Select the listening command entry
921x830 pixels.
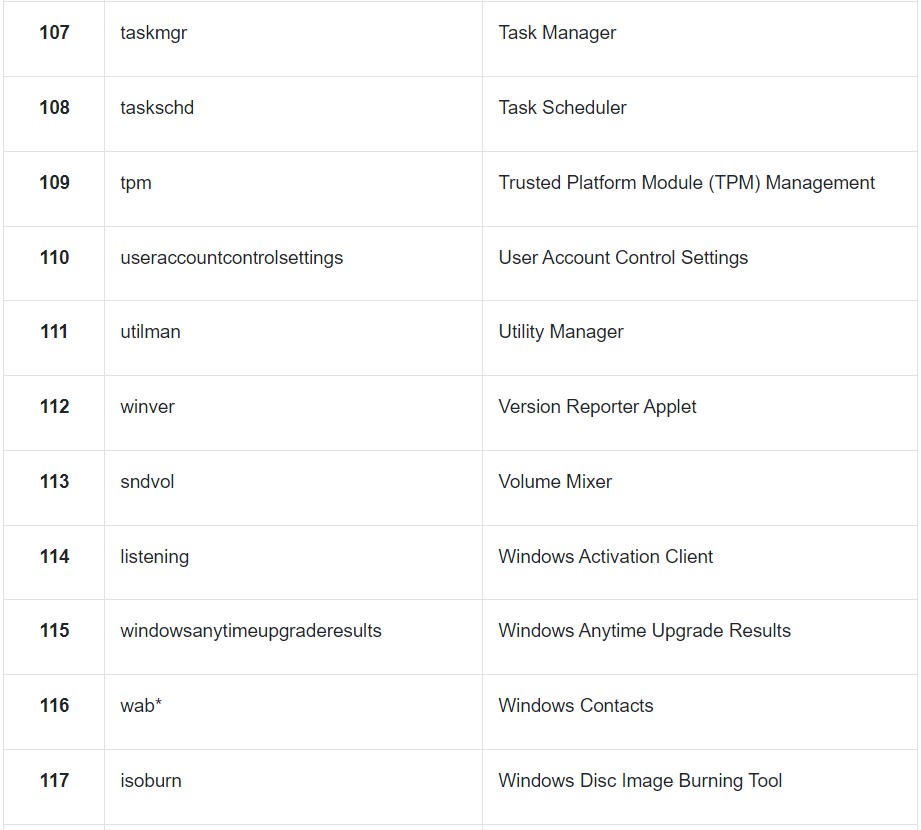(x=154, y=557)
